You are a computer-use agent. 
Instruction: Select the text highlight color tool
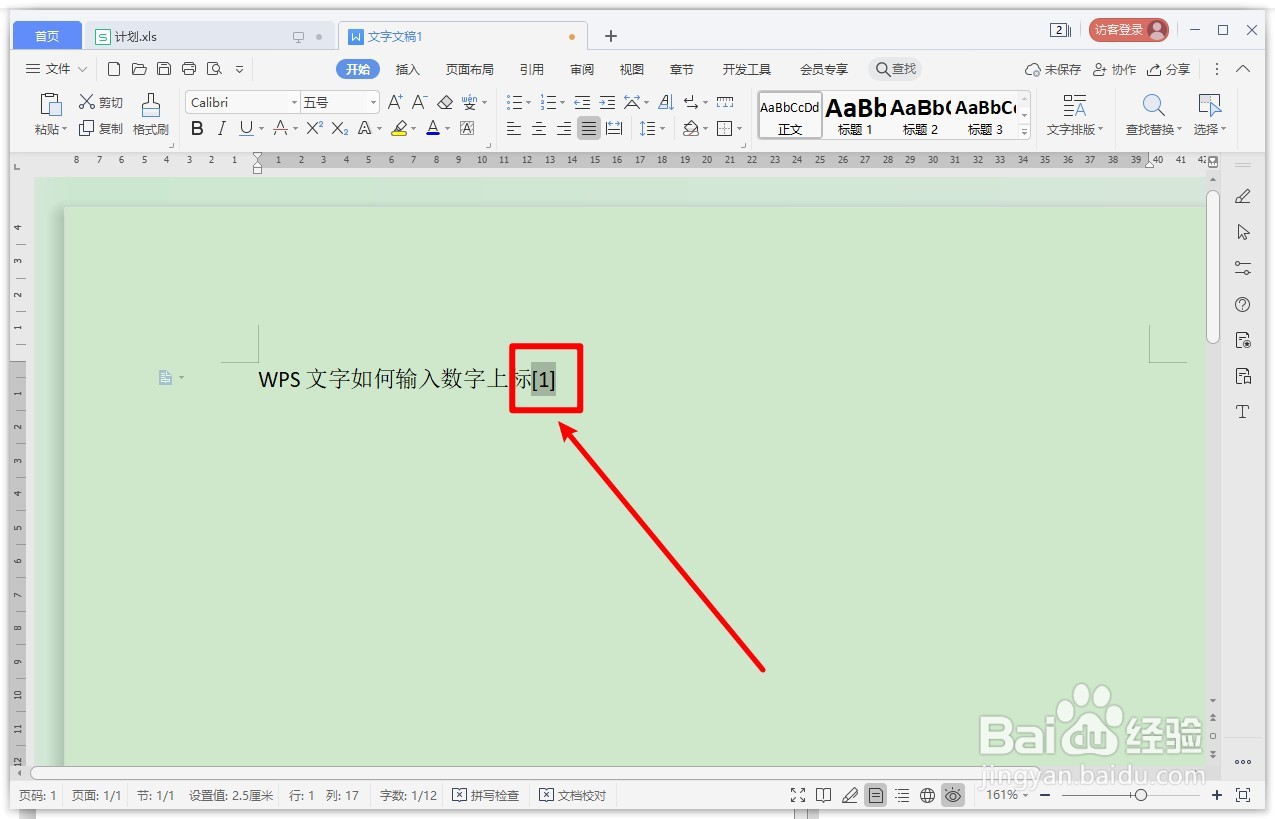[399, 128]
